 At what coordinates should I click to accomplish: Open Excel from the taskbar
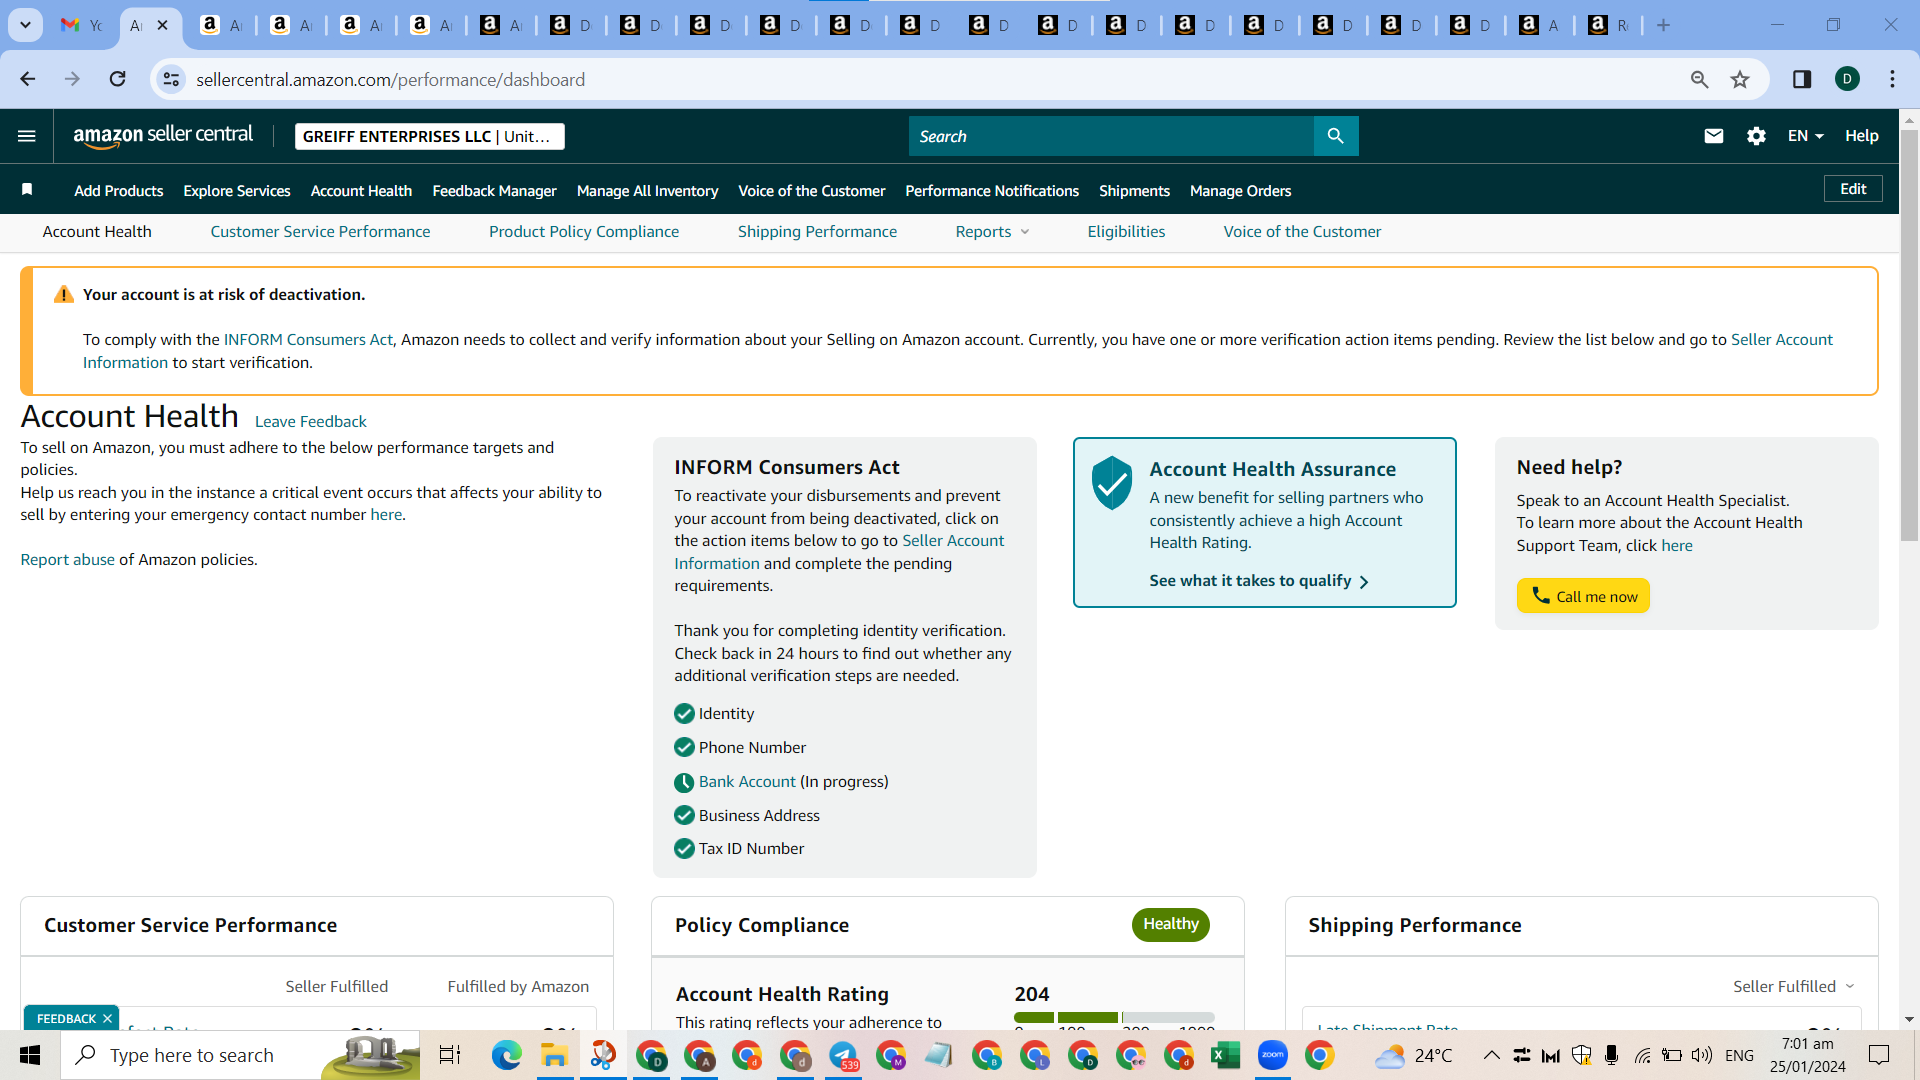[x=1225, y=1055]
